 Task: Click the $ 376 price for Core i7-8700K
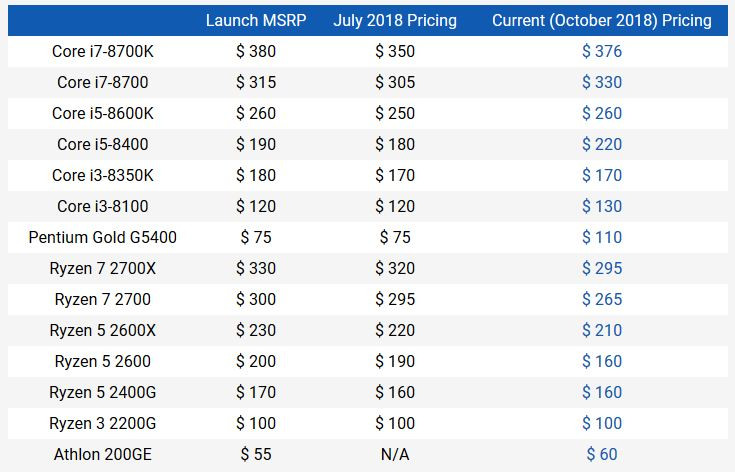pos(602,51)
